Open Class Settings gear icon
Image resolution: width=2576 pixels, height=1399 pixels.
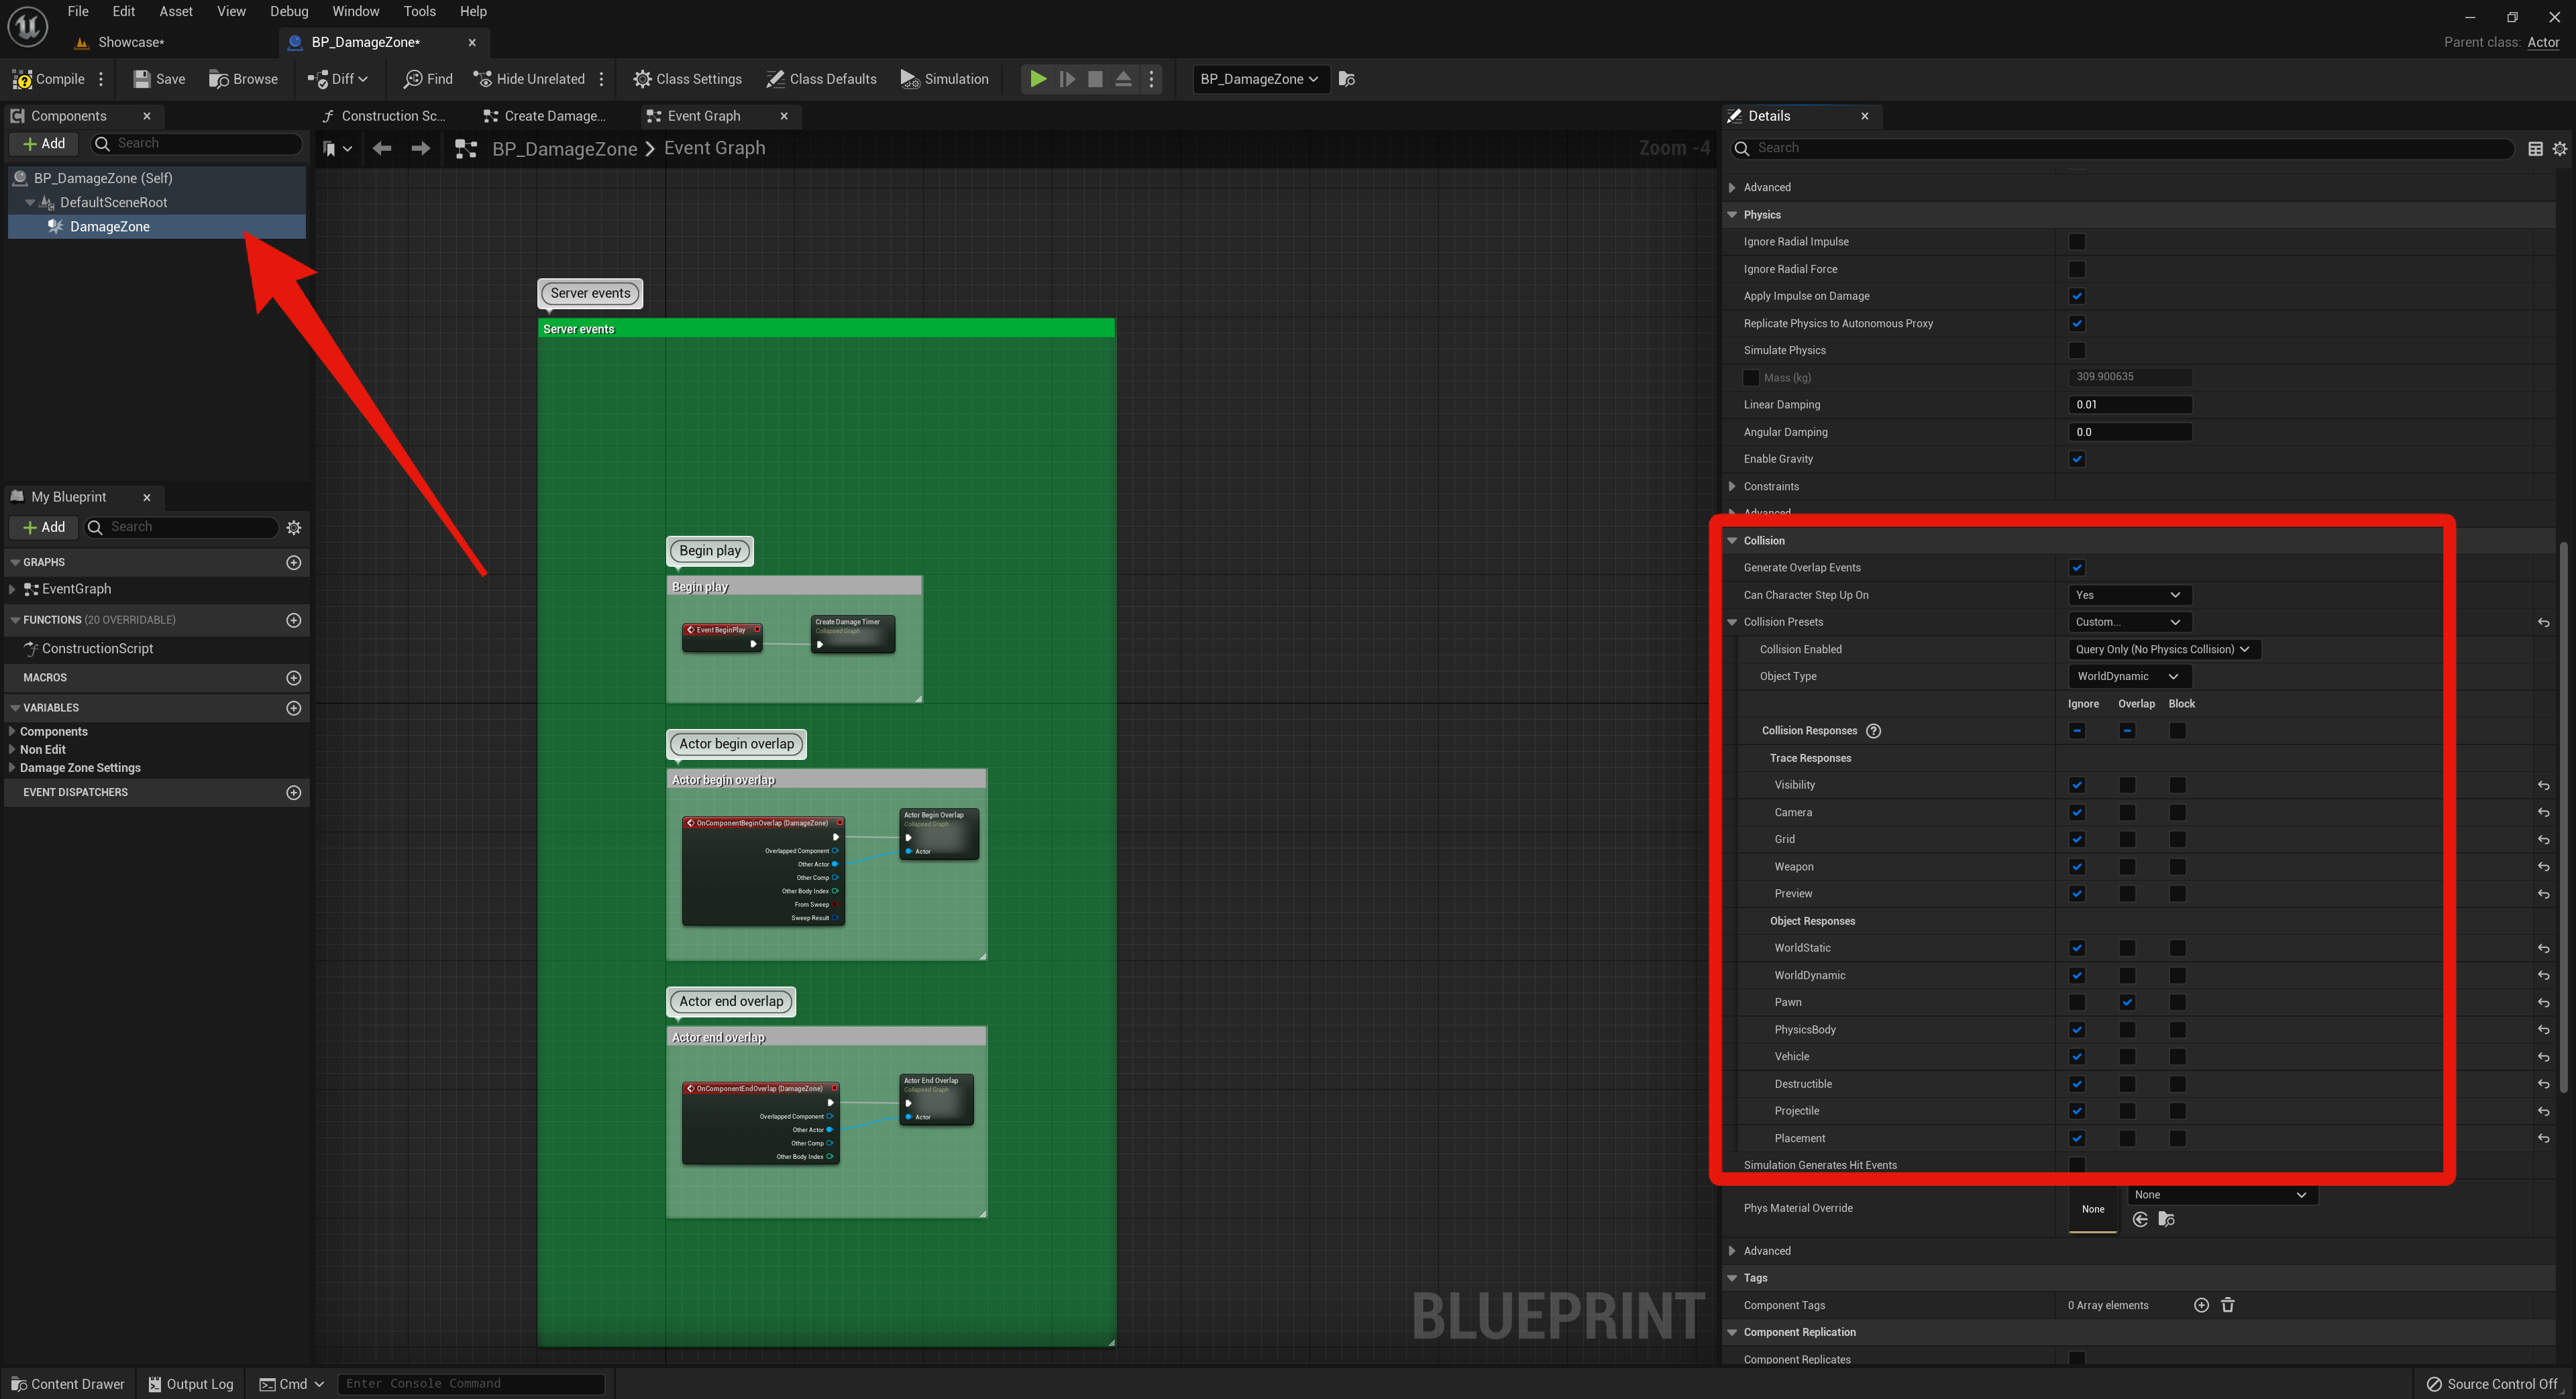tap(642, 79)
